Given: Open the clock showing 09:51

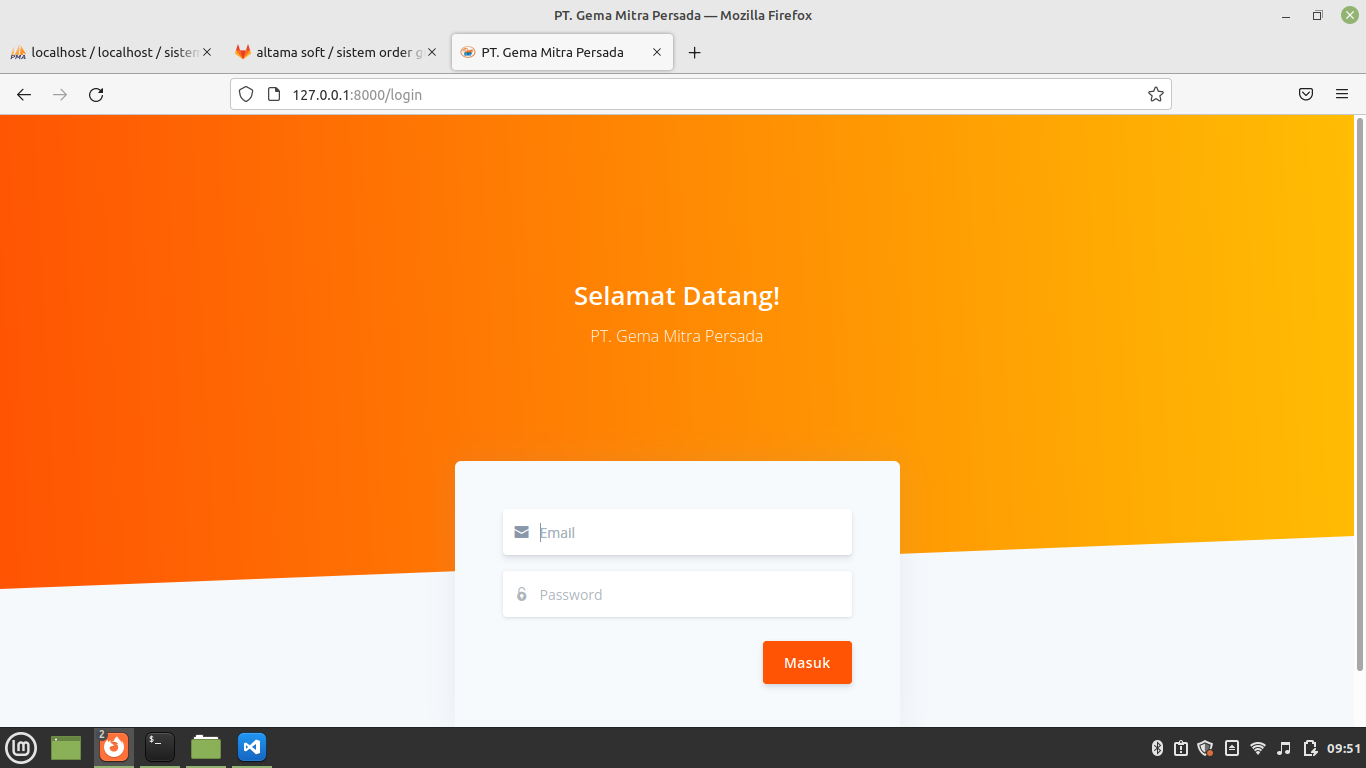Looking at the screenshot, I should [x=1344, y=748].
